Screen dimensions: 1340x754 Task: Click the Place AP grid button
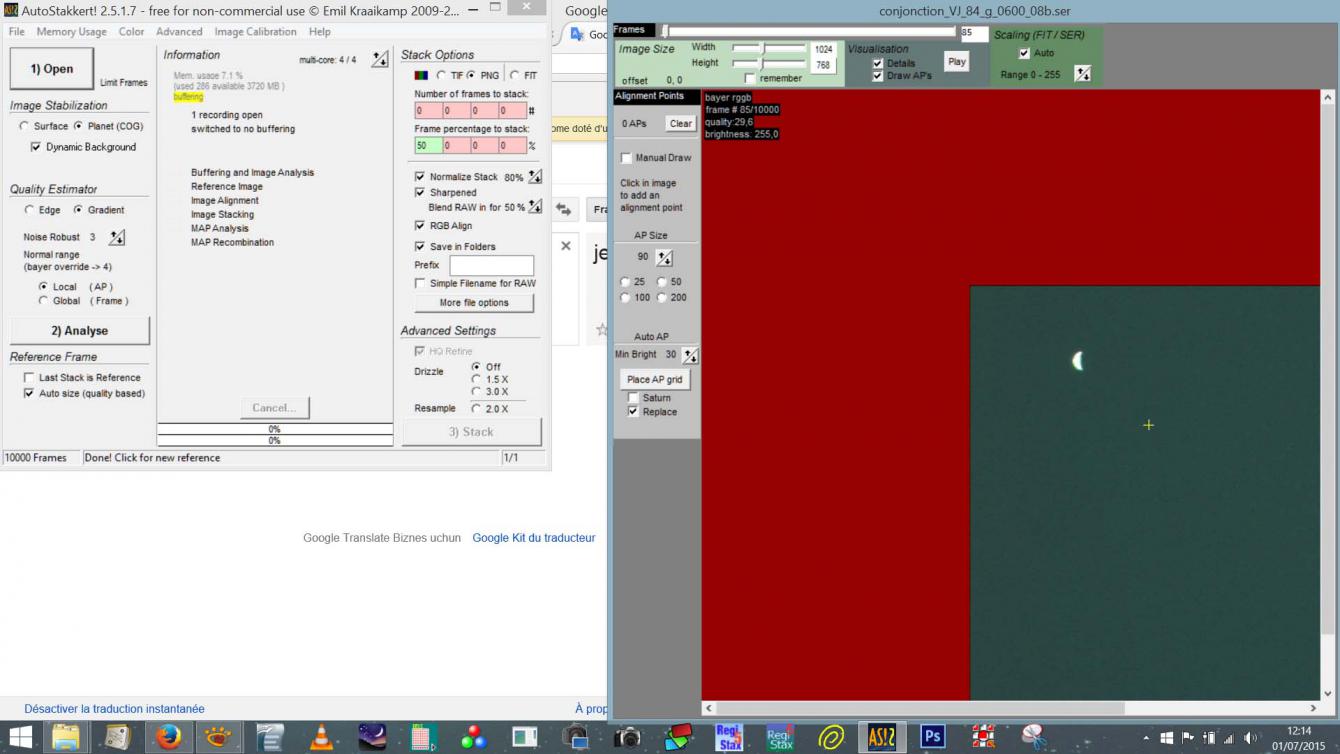click(x=654, y=380)
